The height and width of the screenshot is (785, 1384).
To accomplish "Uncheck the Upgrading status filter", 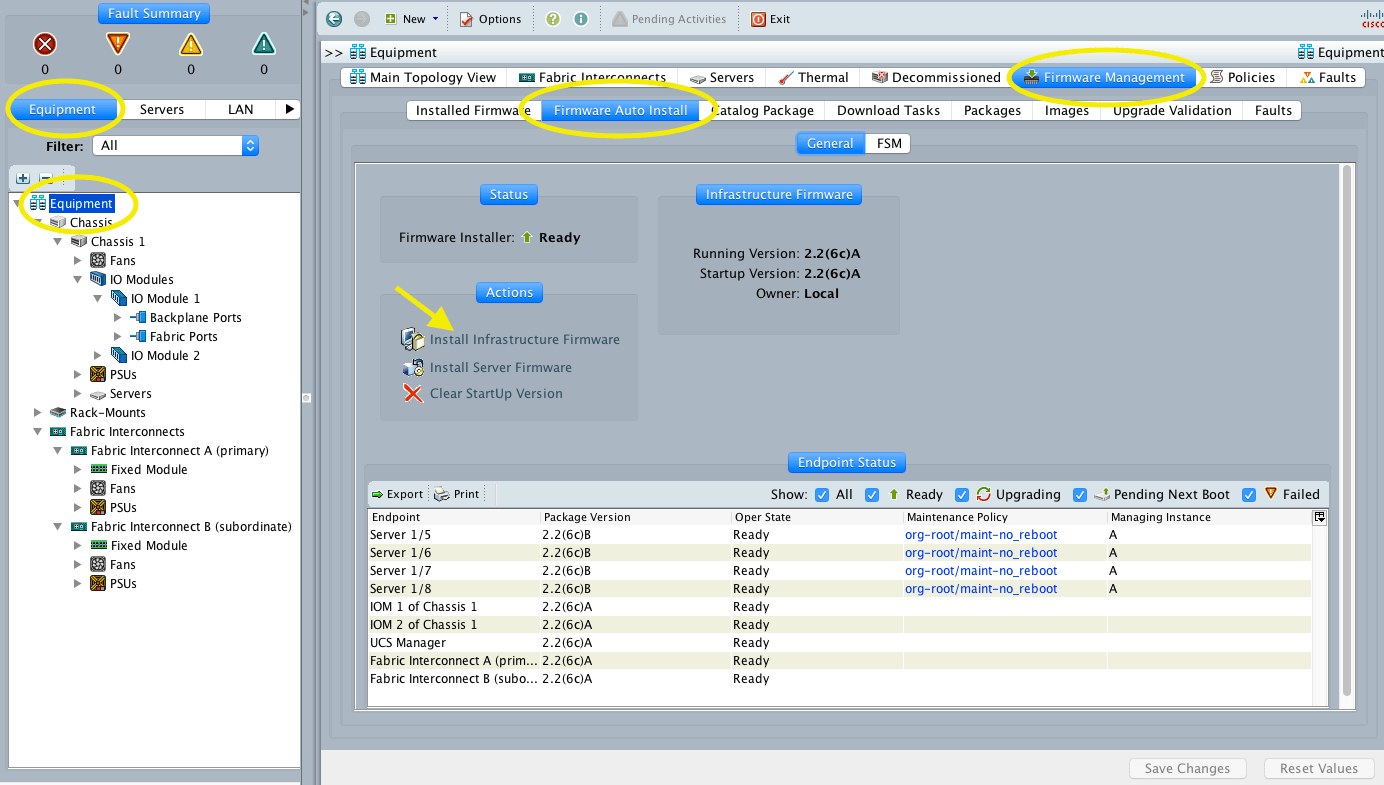I will click(x=961, y=494).
